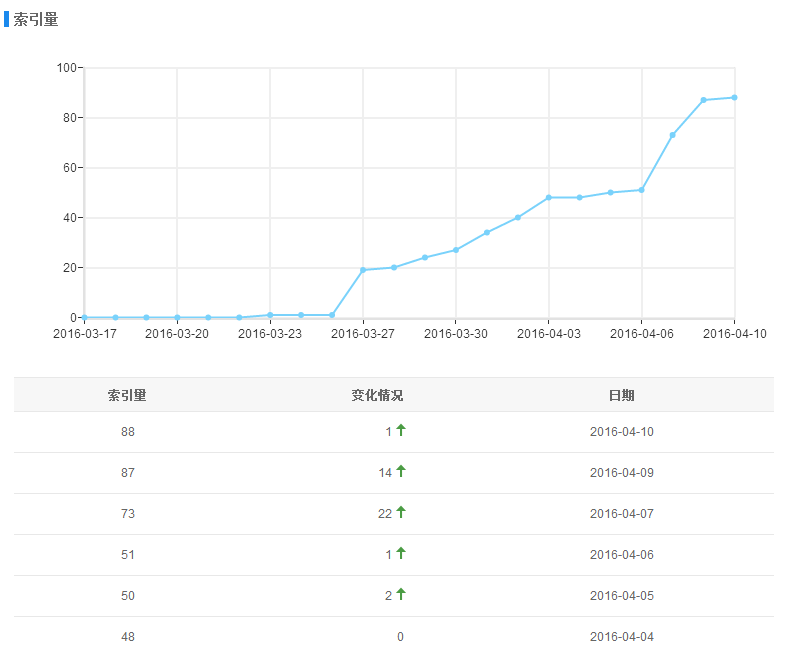The height and width of the screenshot is (654, 793).
Task: Click green up arrow in 2016-04-10 row
Action: tap(401, 430)
